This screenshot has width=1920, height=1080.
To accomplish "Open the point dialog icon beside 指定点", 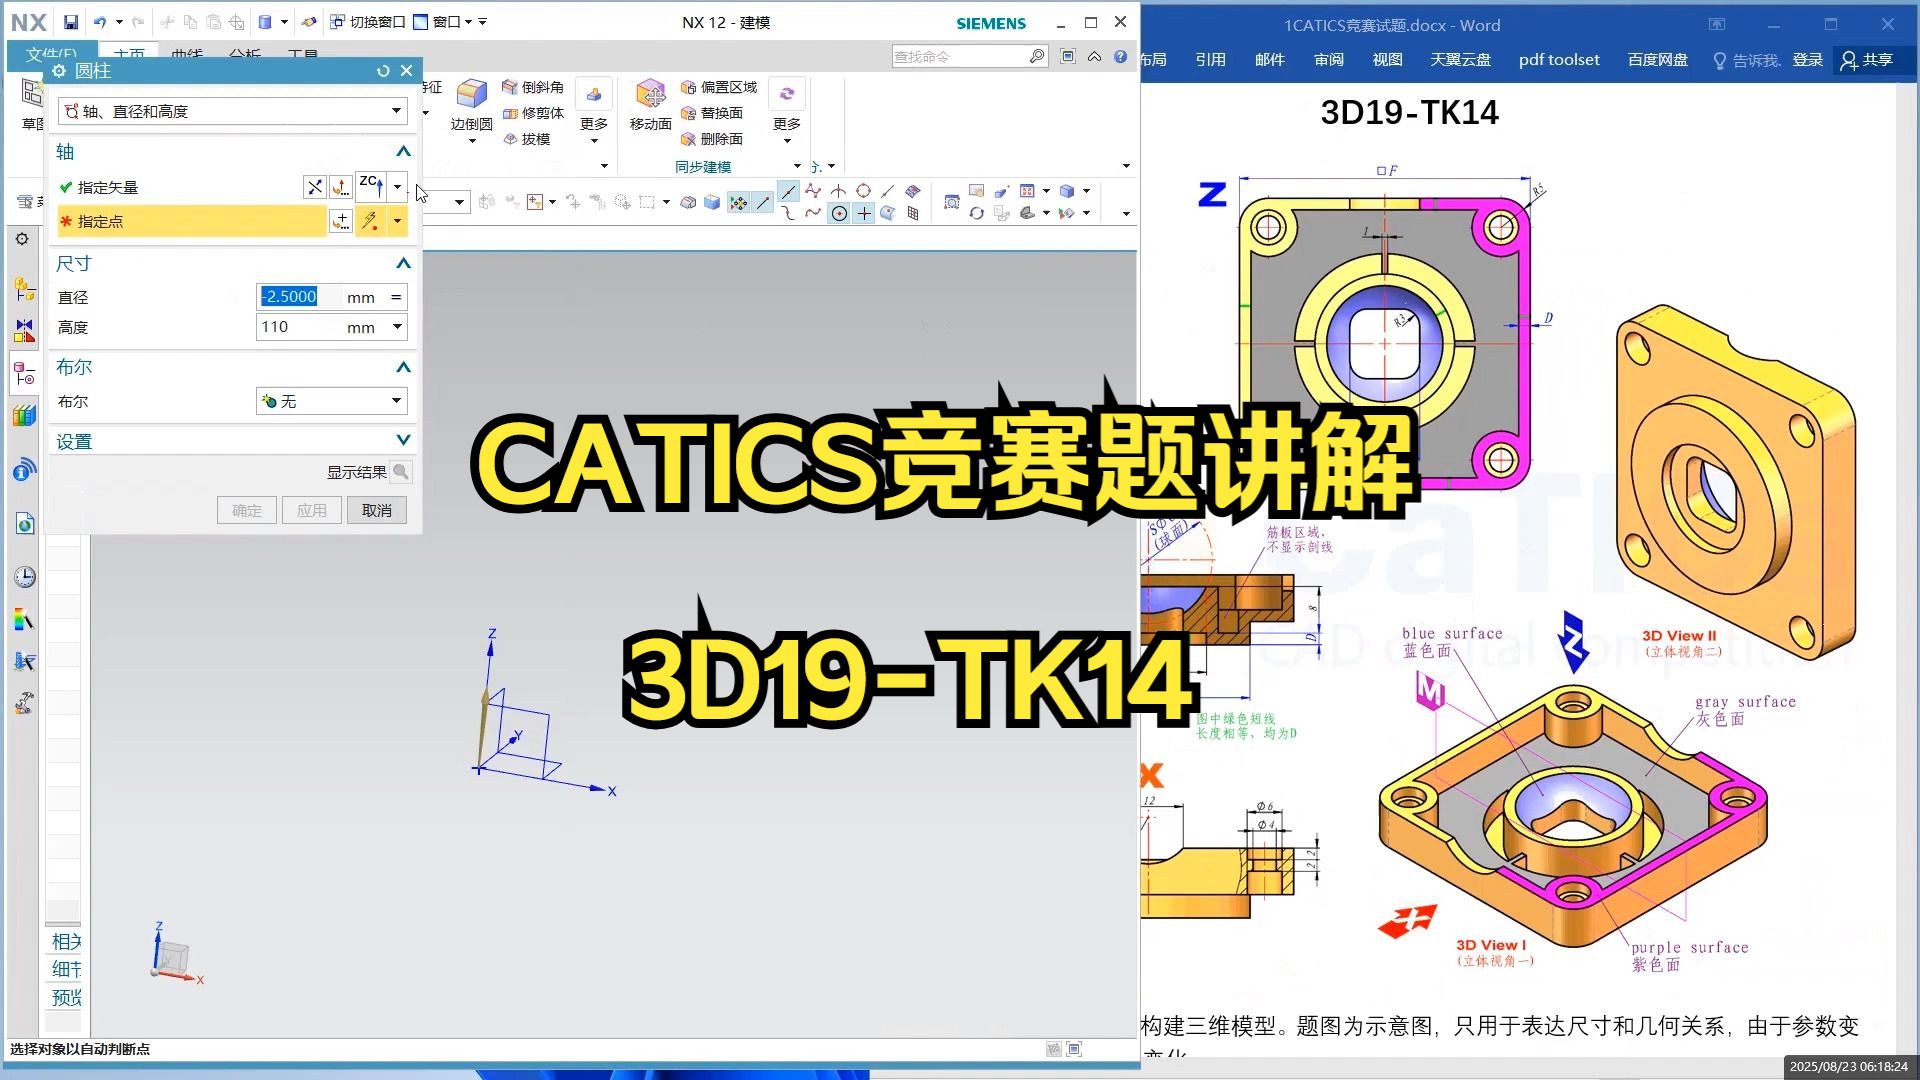I will point(341,221).
